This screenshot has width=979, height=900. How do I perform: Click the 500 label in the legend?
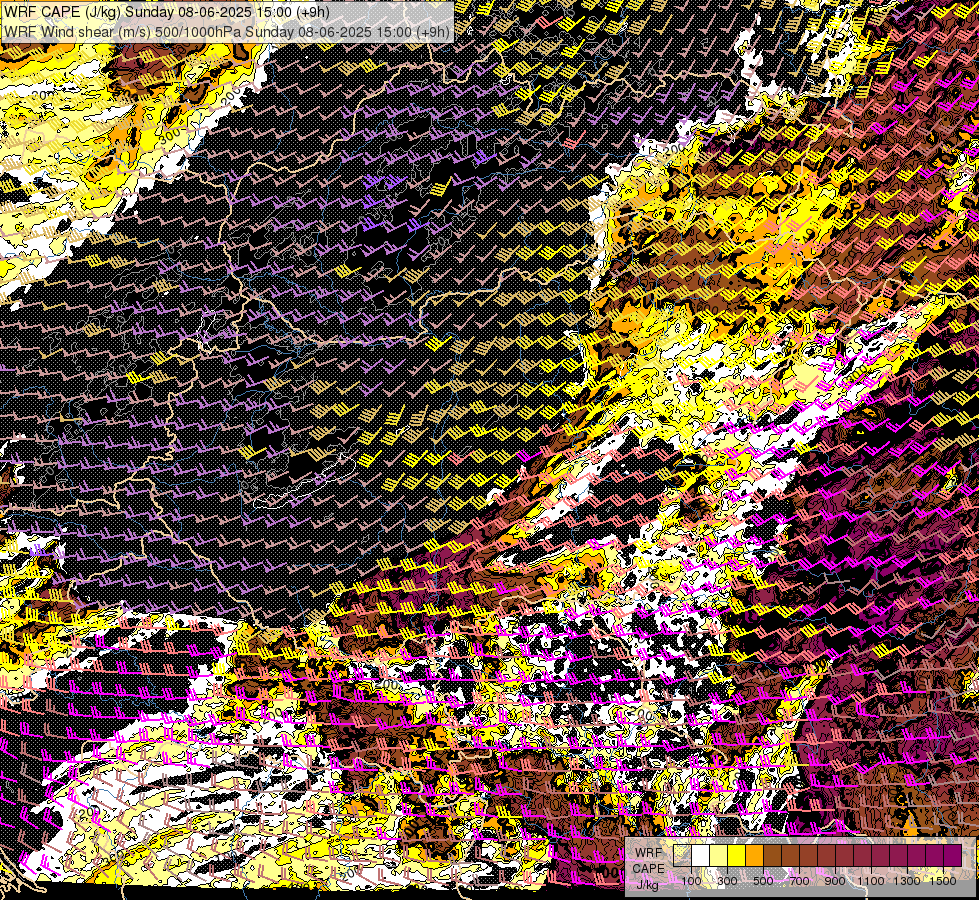coord(763,881)
